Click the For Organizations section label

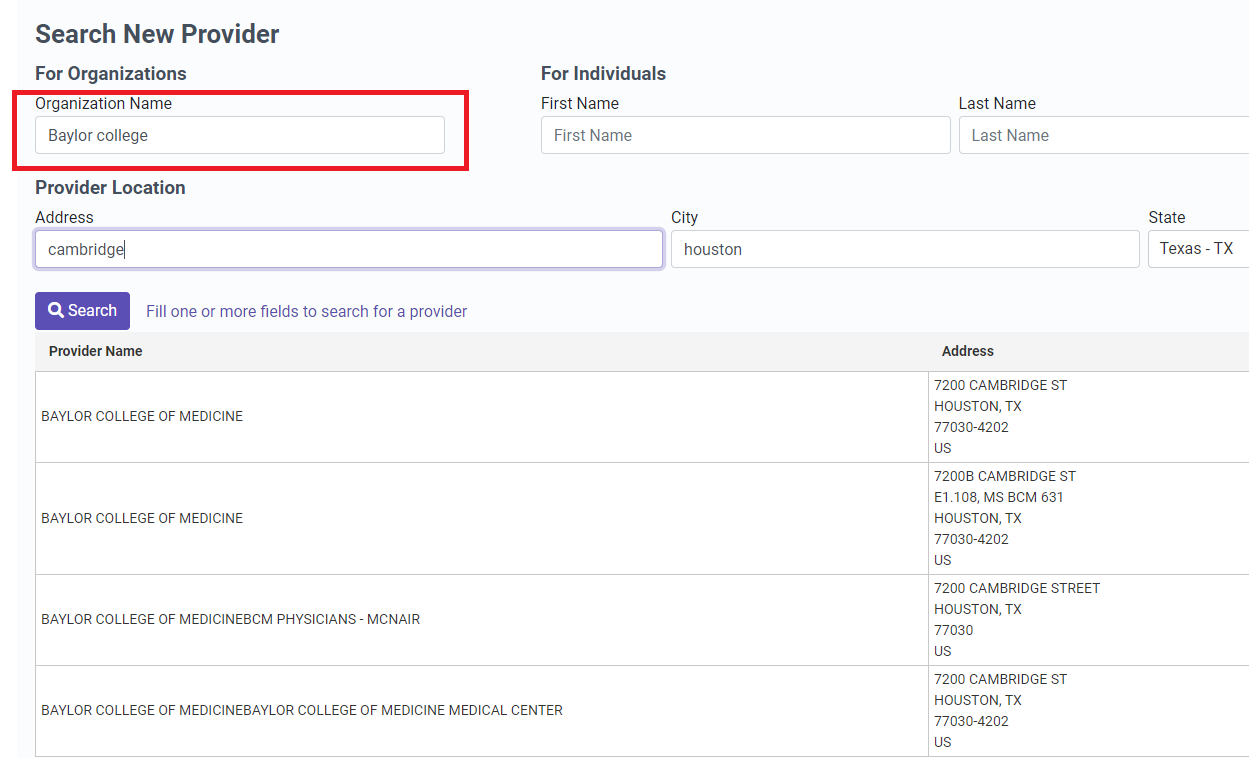111,73
